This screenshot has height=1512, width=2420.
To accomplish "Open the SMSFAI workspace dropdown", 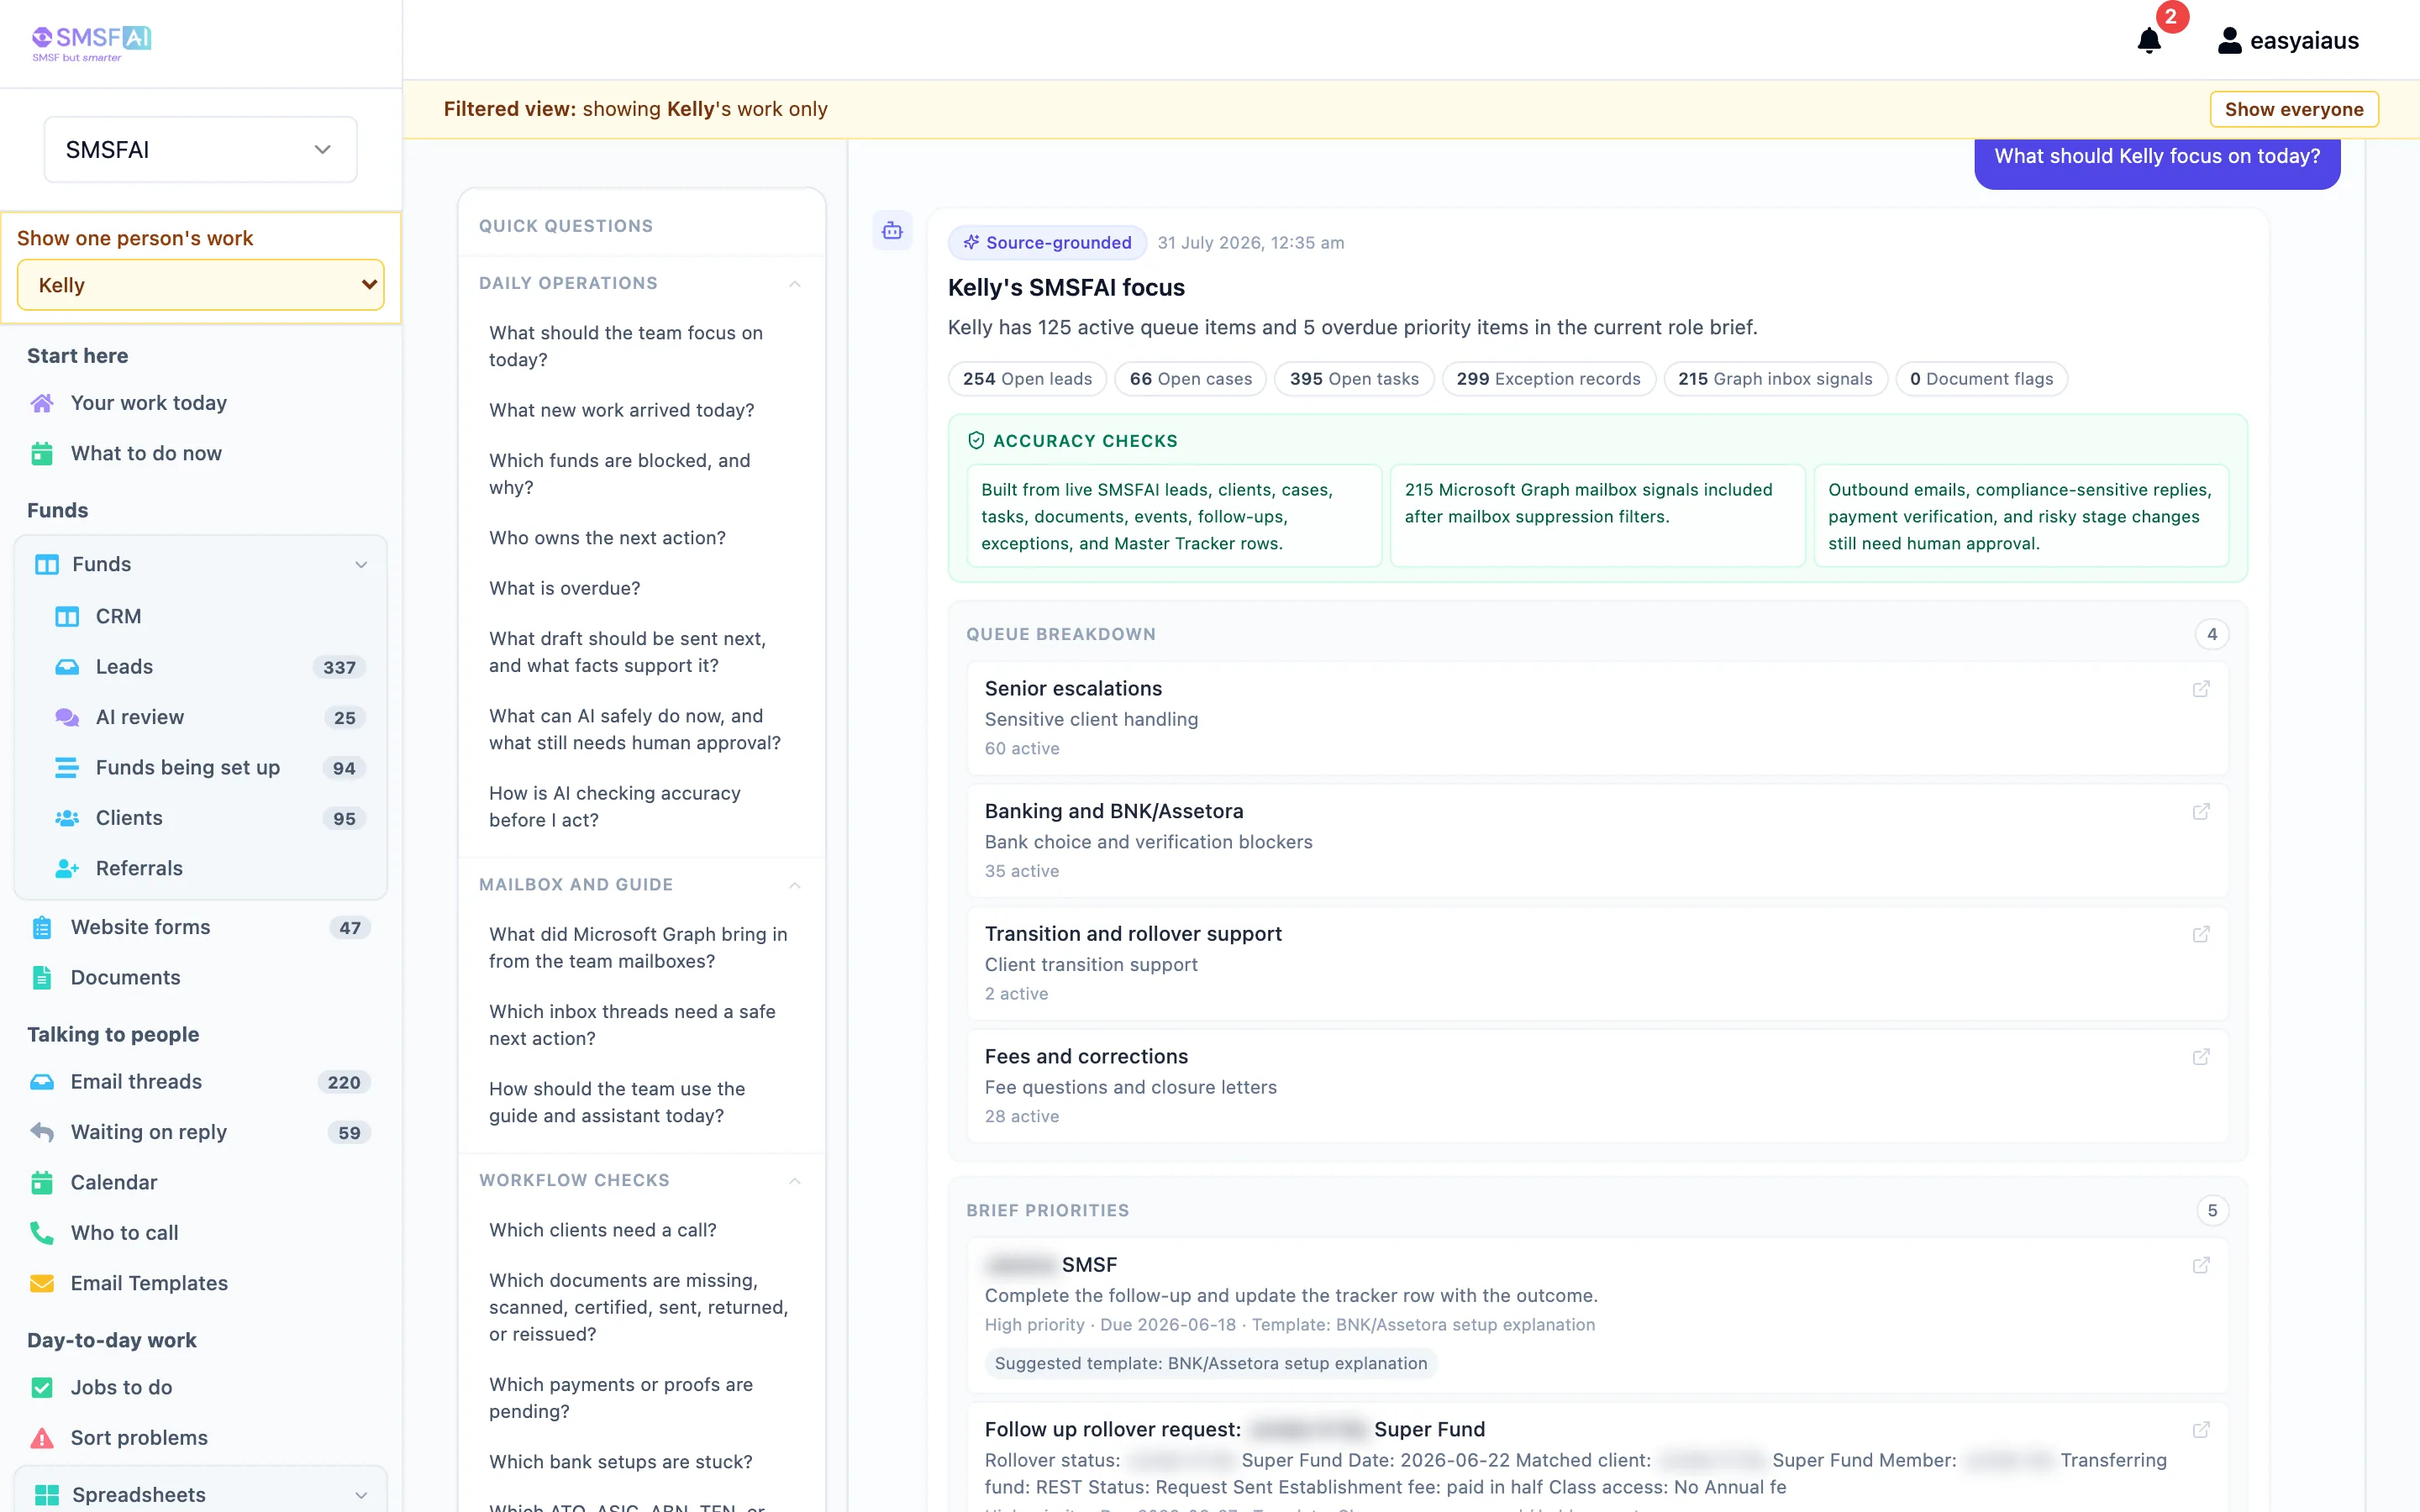I will pos(200,150).
